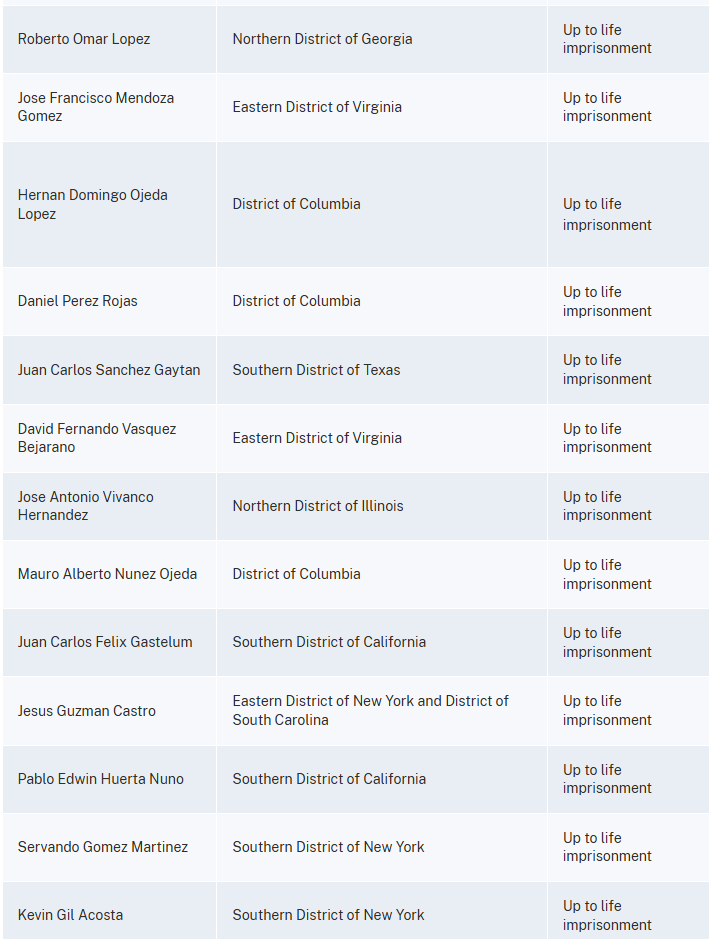Click Jose Antonio Vivanco Hernandez cell
This screenshot has height=939, width=709.
pos(86,506)
